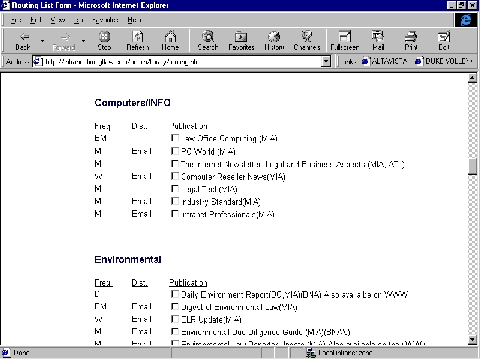The width and height of the screenshot is (480, 360).
Task: Click the Internet Explorer title bar icon
Action: coord(5,5)
